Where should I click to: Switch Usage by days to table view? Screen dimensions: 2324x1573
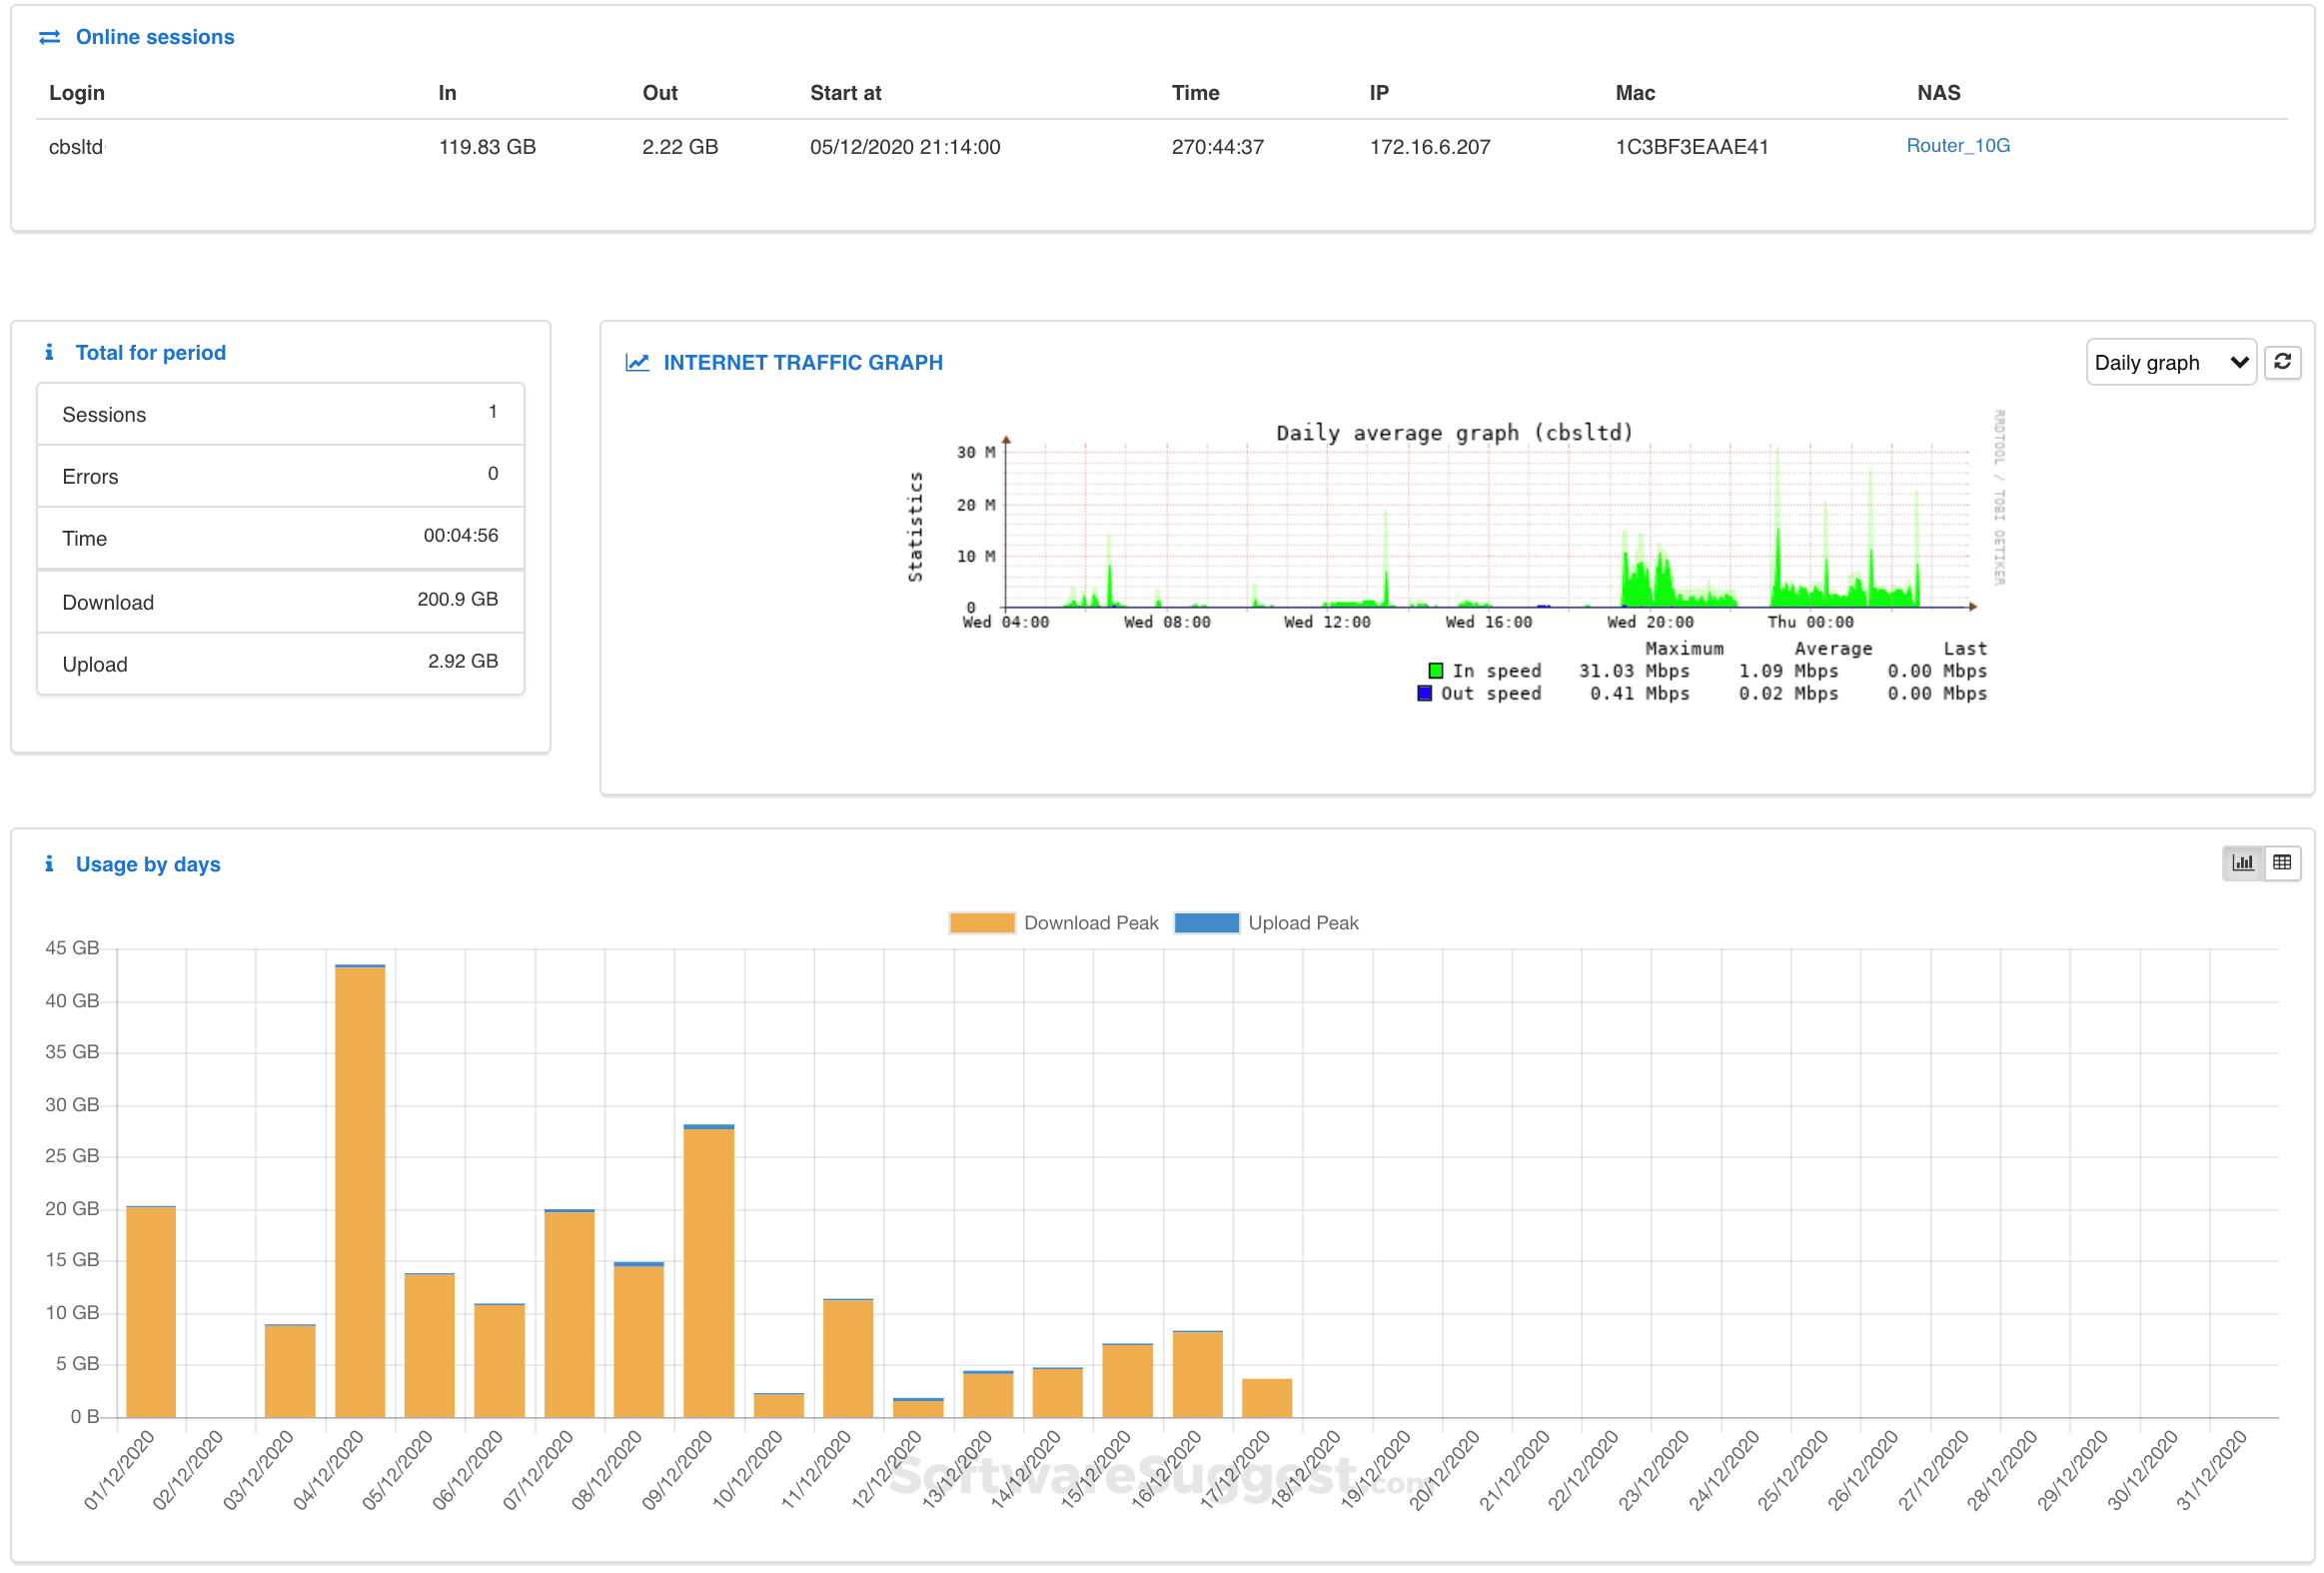(2282, 862)
